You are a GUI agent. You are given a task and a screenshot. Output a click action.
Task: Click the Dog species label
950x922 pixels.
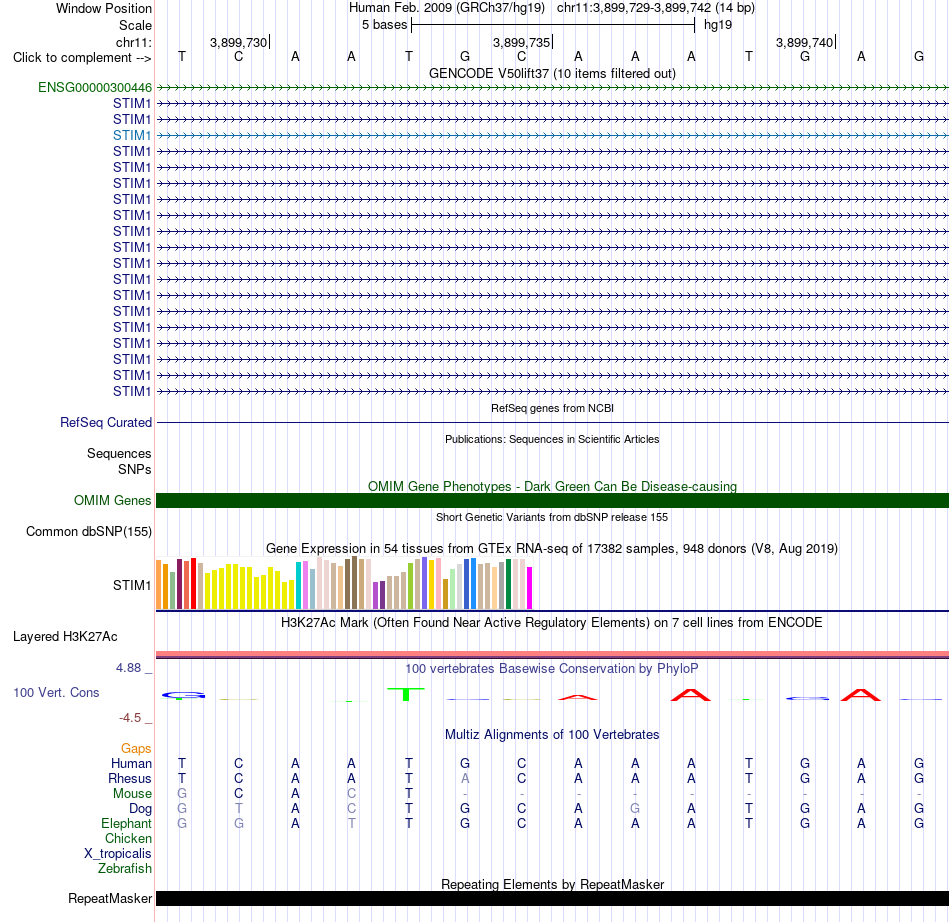pos(141,809)
